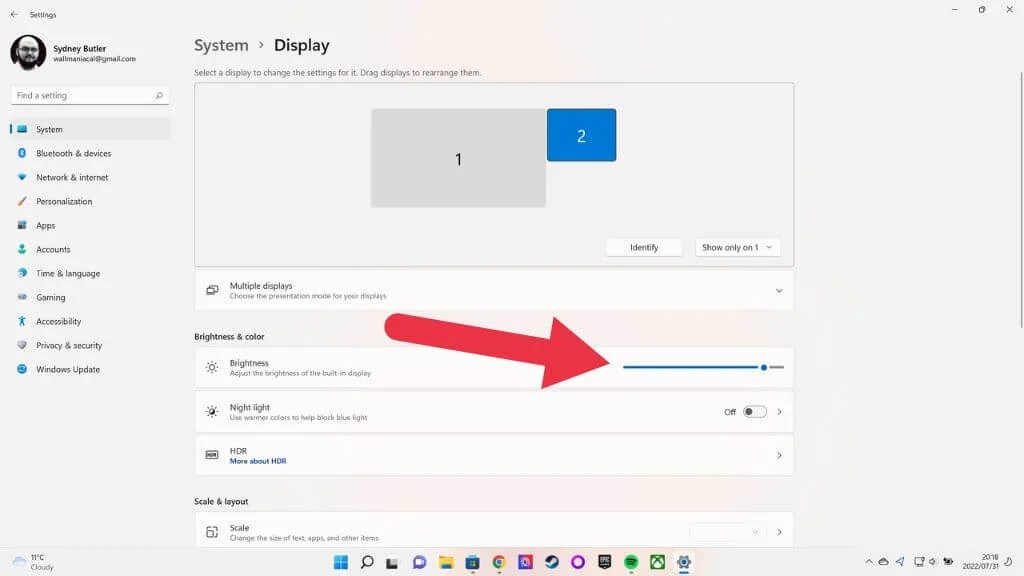Click the Gaming controller icon in sidebar
Image resolution: width=1024 pixels, height=576 pixels.
(19, 297)
